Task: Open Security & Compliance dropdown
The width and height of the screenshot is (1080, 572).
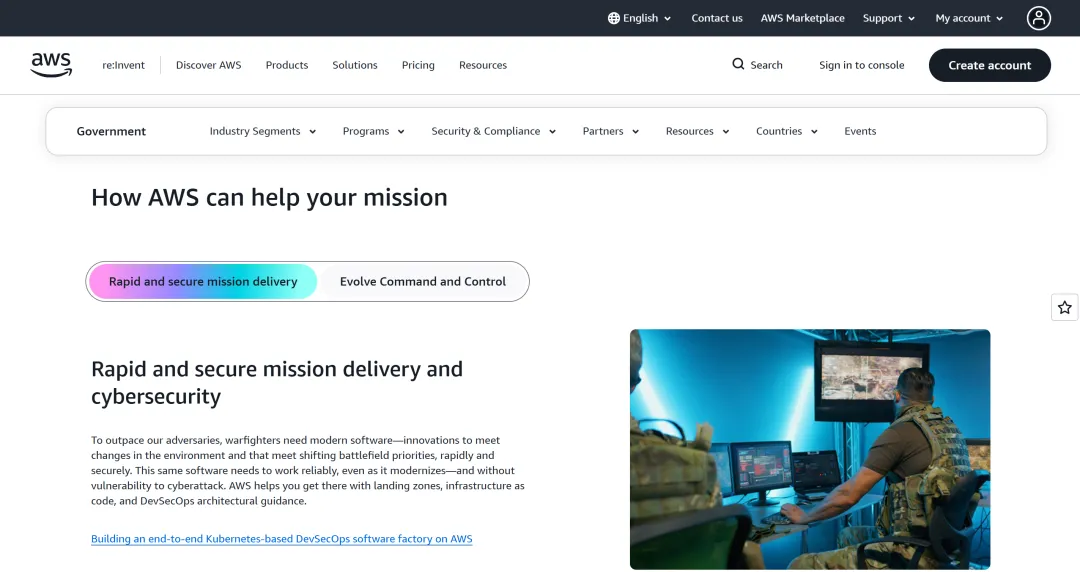Action: click(493, 131)
